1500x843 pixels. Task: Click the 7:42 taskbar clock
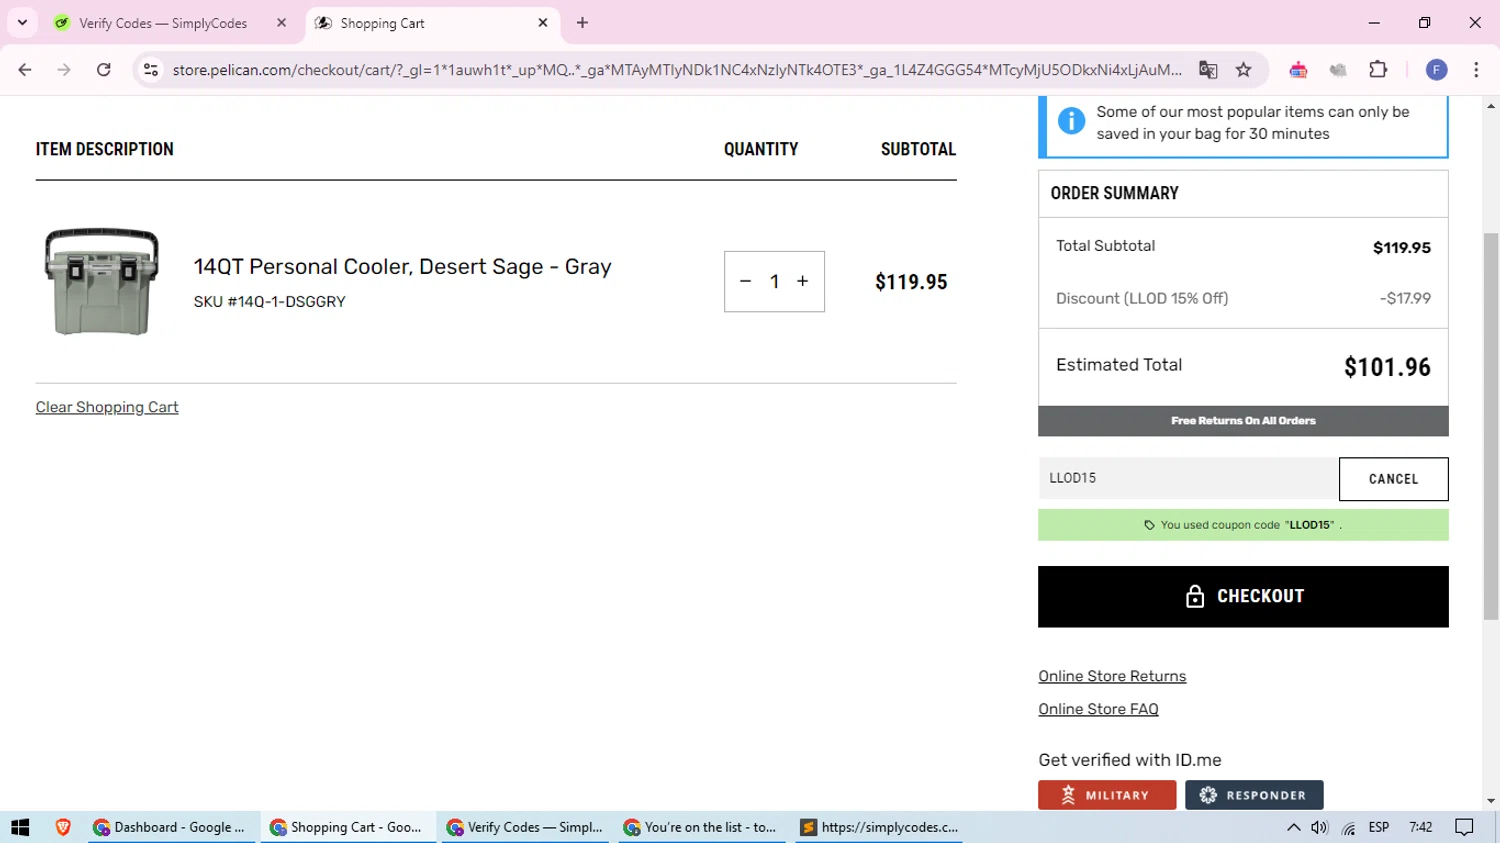pos(1420,827)
